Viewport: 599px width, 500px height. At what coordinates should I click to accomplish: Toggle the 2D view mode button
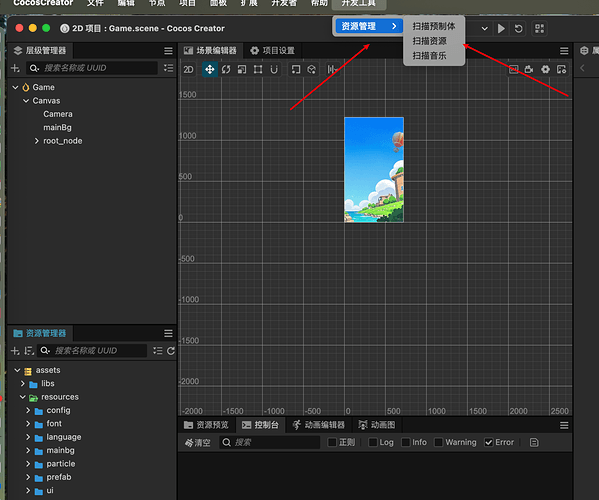pos(188,70)
